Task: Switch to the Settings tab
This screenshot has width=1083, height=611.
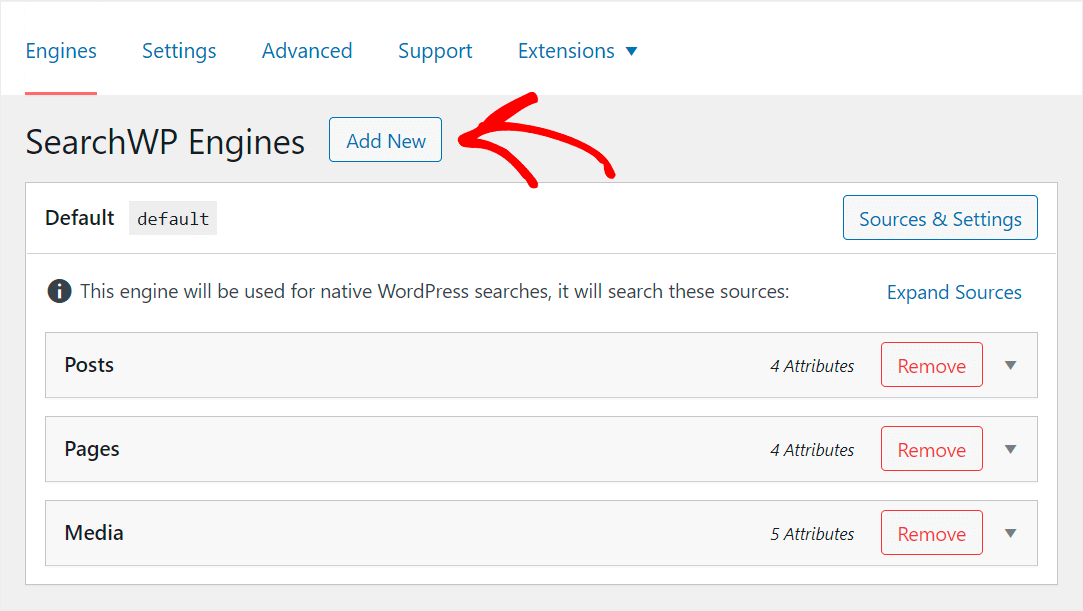Action: click(x=179, y=51)
